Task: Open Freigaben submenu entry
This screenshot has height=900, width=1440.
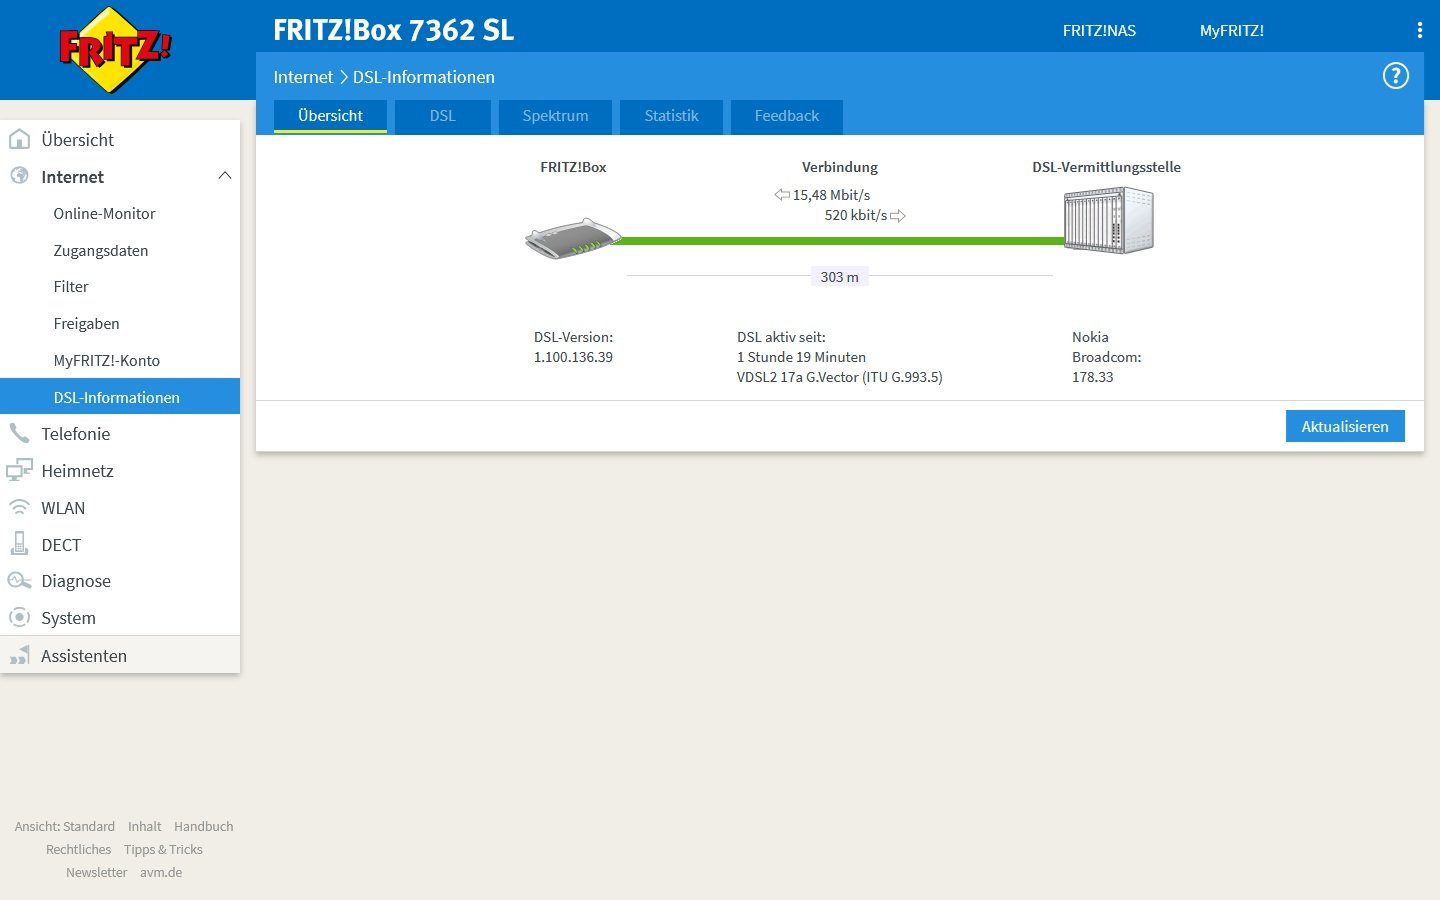Action: (x=120, y=323)
